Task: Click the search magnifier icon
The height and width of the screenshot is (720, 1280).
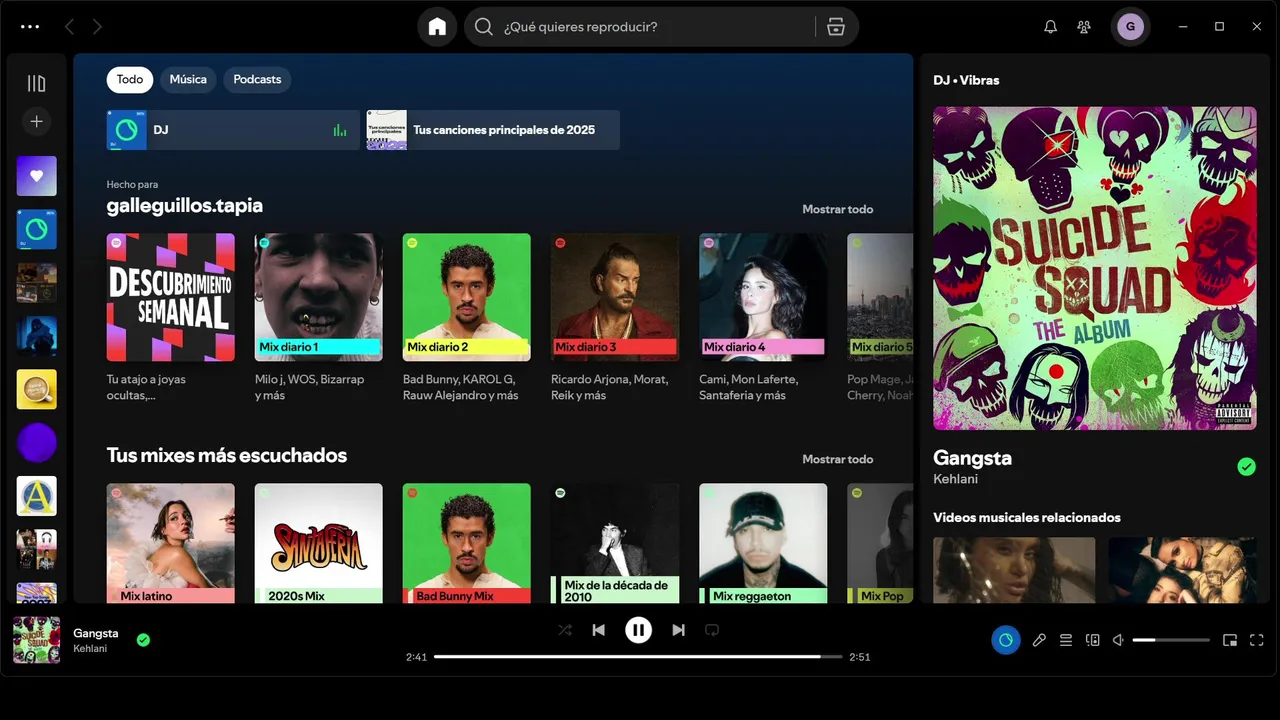Action: coord(484,27)
